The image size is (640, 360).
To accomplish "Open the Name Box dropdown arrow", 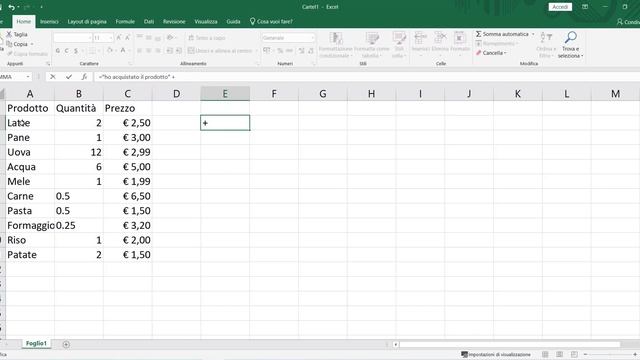I will pyautogui.click(x=28, y=77).
